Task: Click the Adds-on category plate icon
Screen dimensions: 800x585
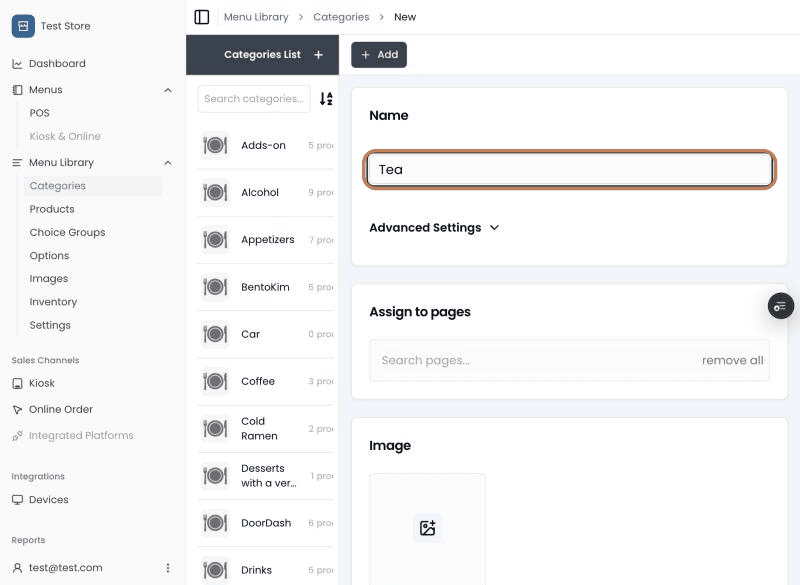Action: [x=215, y=145]
